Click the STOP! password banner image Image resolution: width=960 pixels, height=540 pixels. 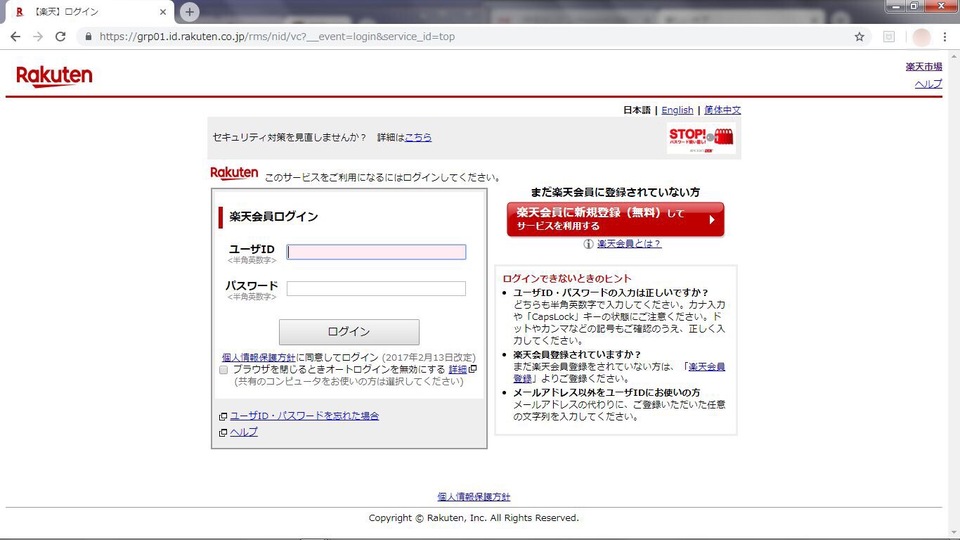pyautogui.click(x=701, y=138)
